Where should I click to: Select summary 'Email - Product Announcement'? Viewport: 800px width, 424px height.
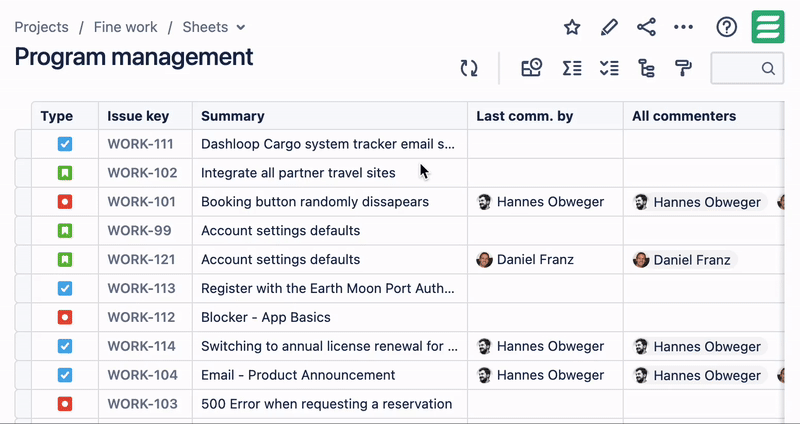(x=298, y=376)
